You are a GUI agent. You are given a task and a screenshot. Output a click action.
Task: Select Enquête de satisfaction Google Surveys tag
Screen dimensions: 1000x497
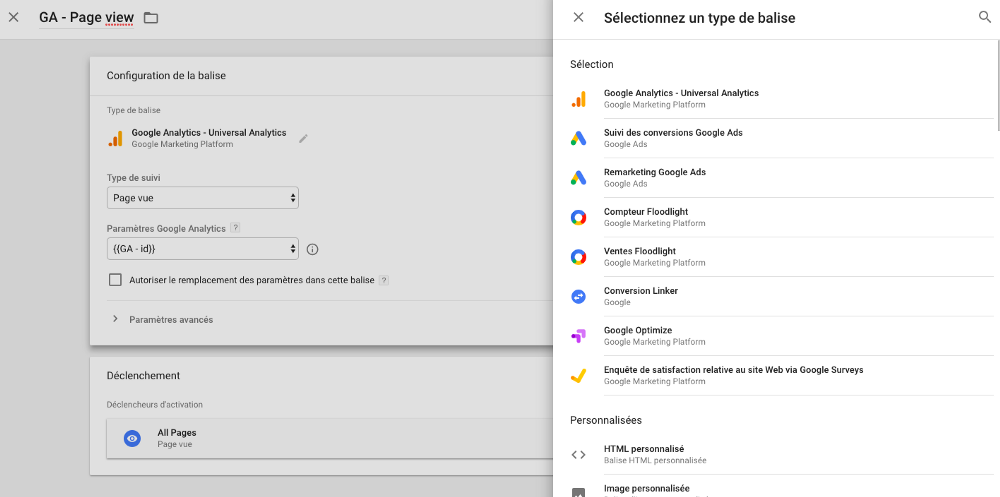782,376
